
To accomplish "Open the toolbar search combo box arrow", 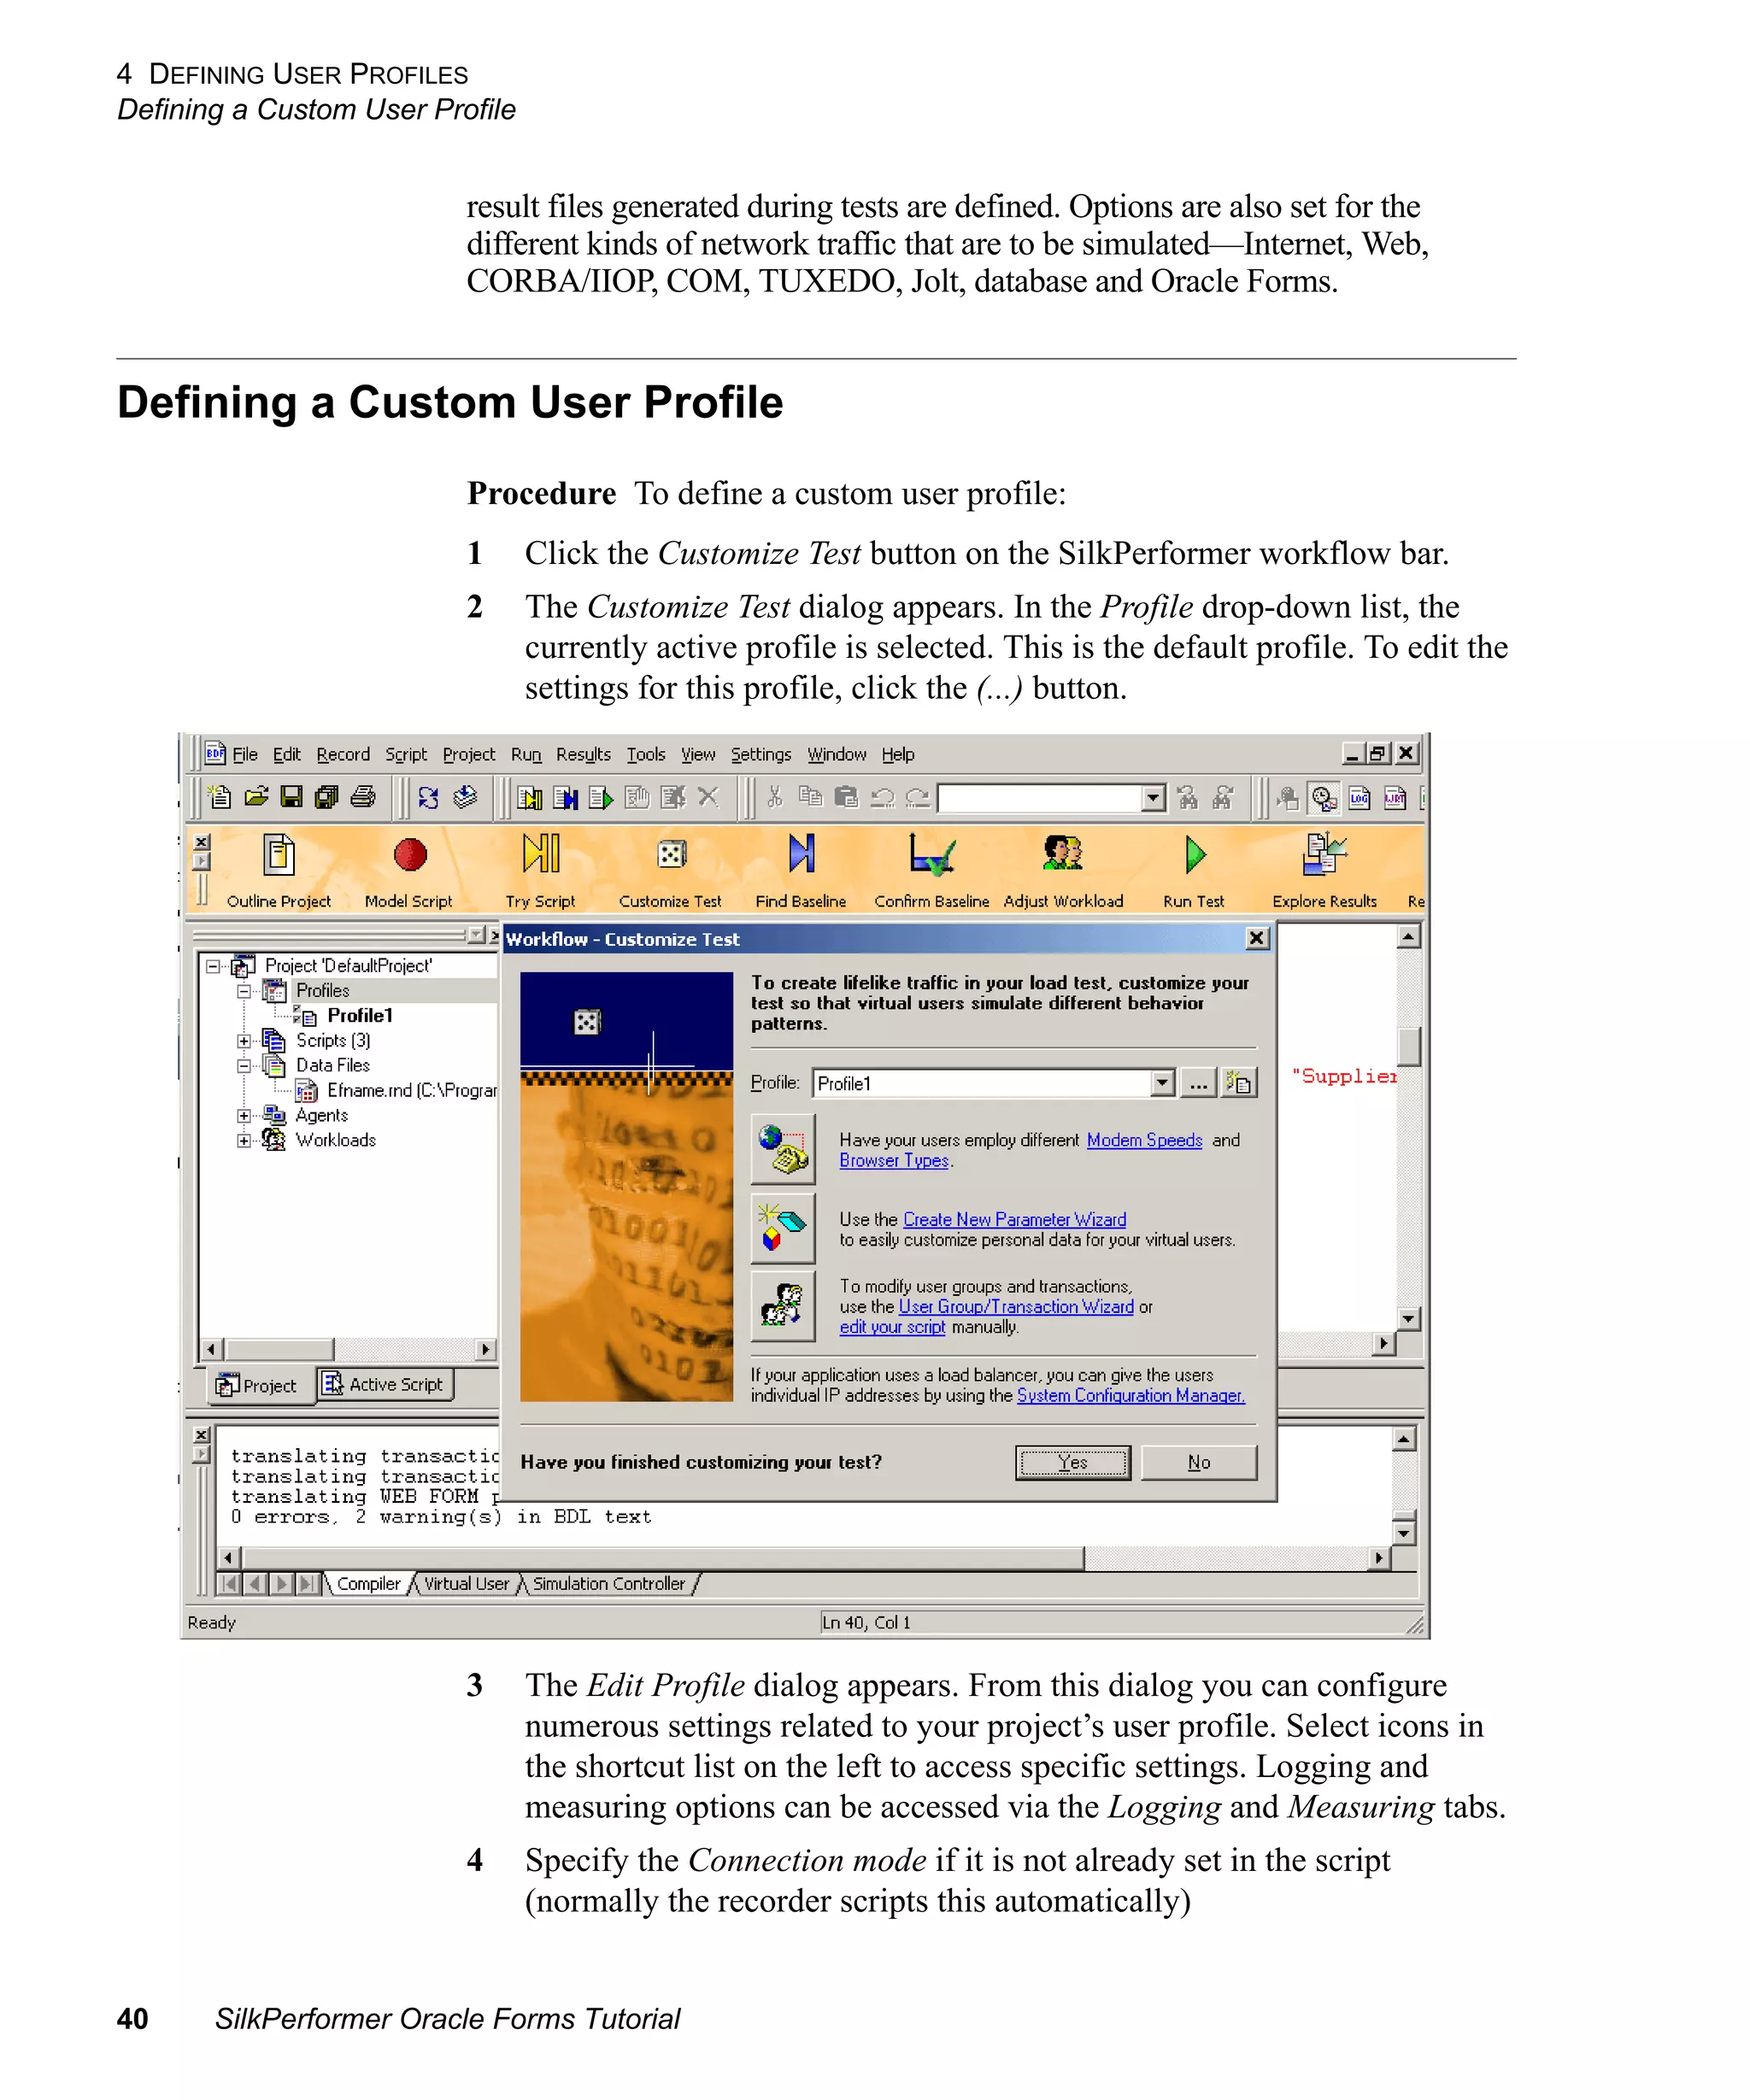I will click(1154, 797).
